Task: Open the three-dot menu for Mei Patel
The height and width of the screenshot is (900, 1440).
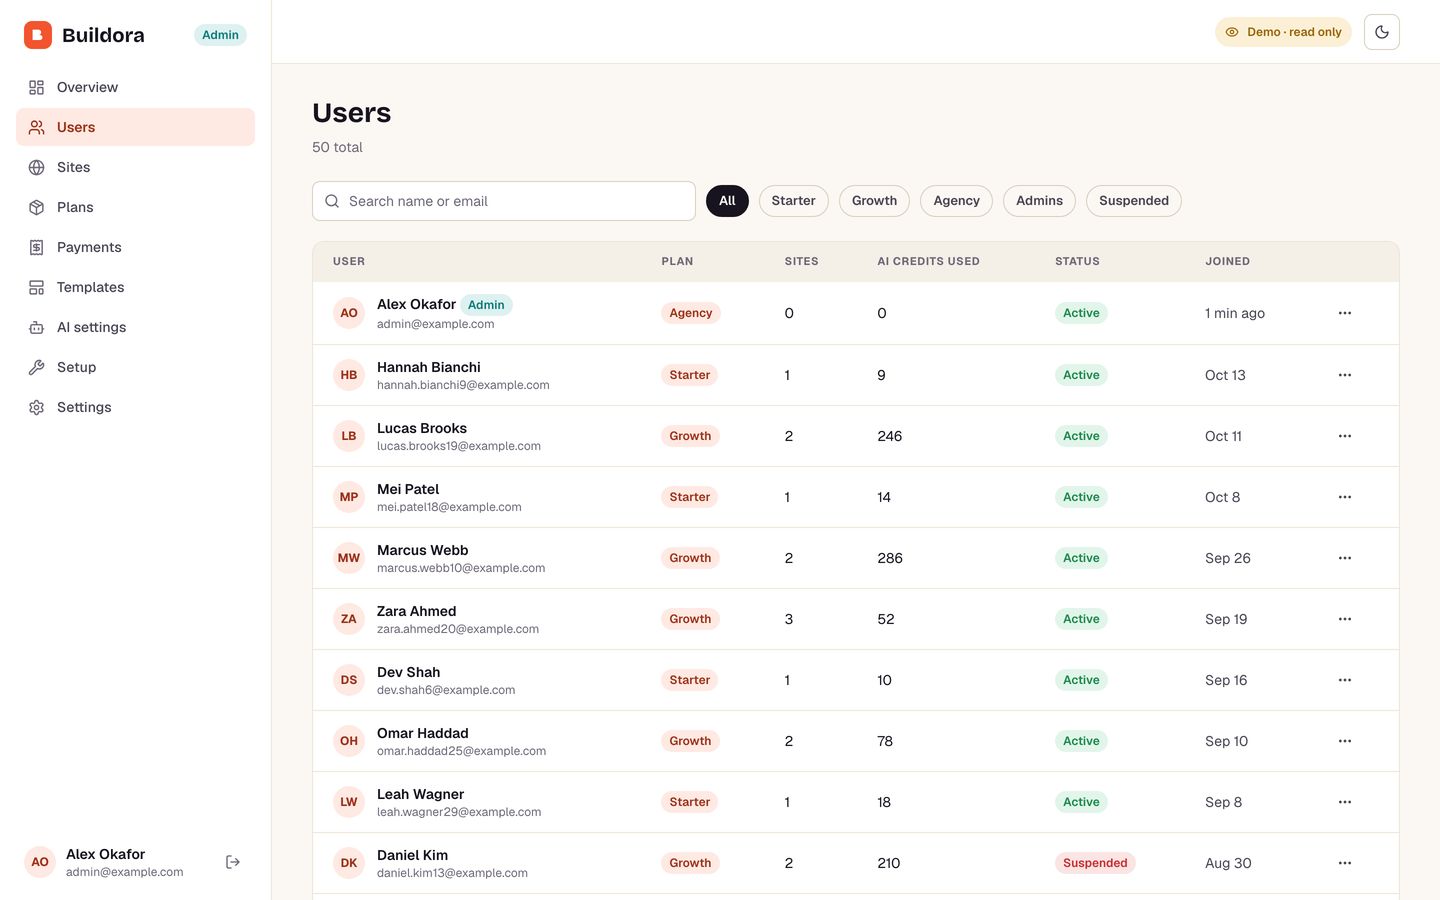Action: (x=1345, y=497)
